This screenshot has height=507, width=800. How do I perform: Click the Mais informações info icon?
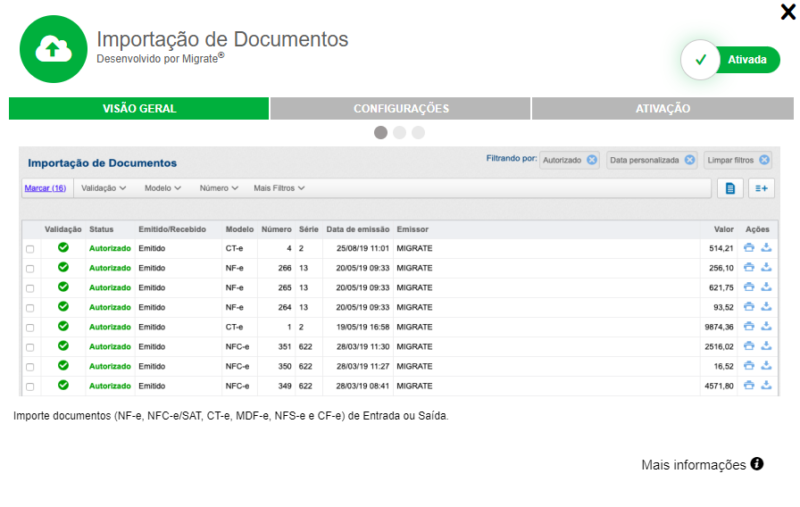coord(757,464)
